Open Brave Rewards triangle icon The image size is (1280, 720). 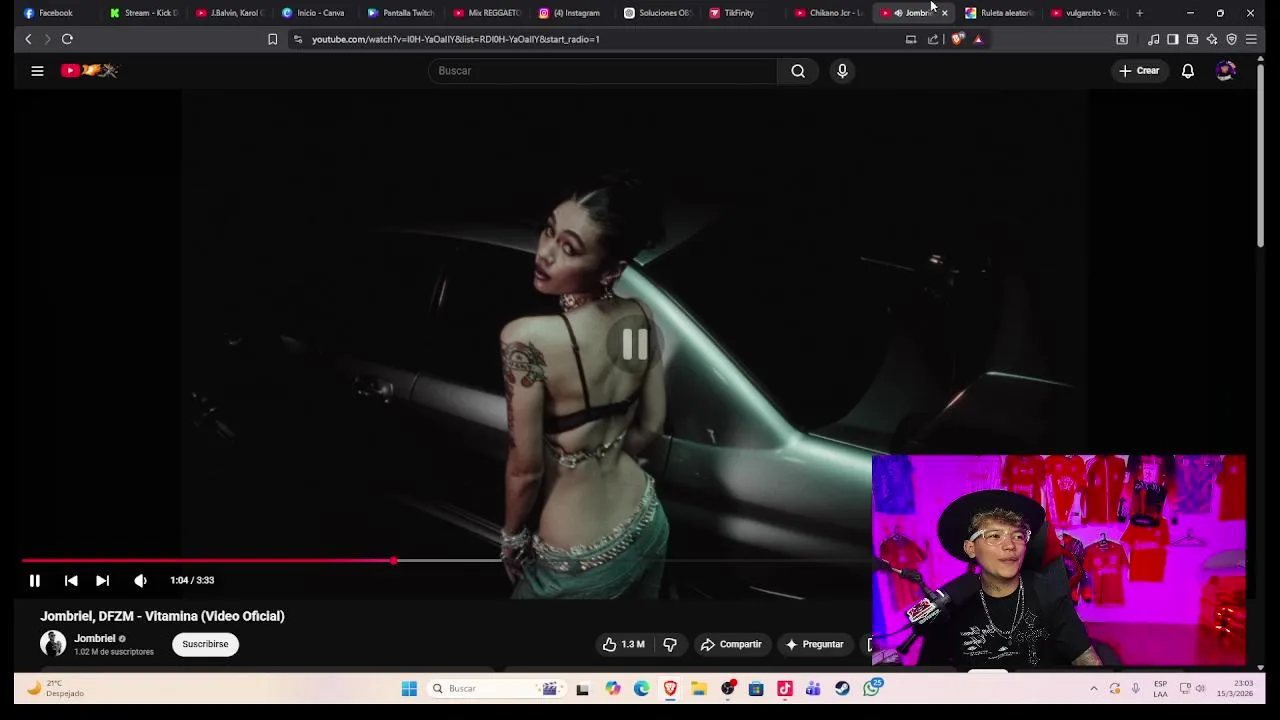(978, 39)
